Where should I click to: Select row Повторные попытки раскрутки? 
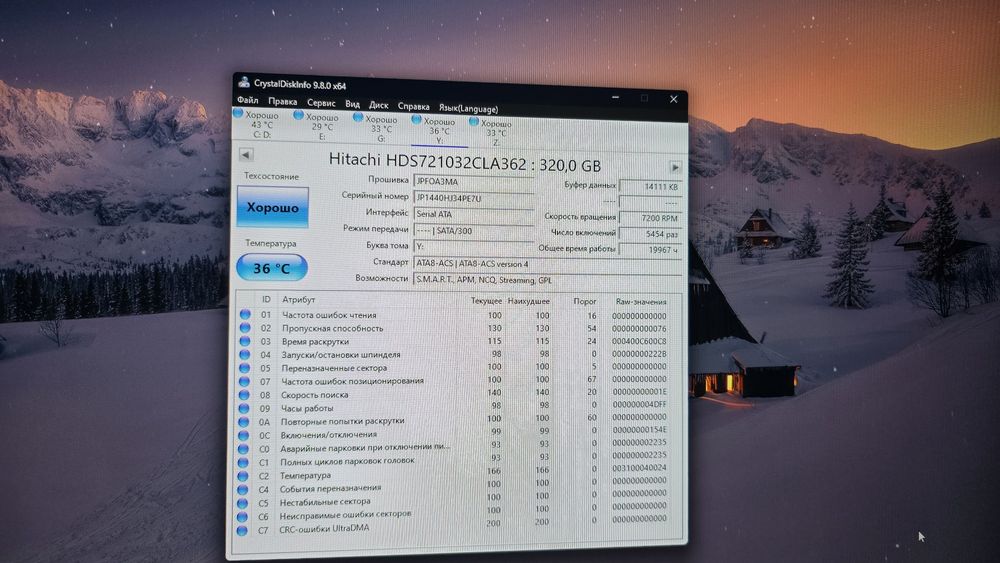(x=452, y=420)
